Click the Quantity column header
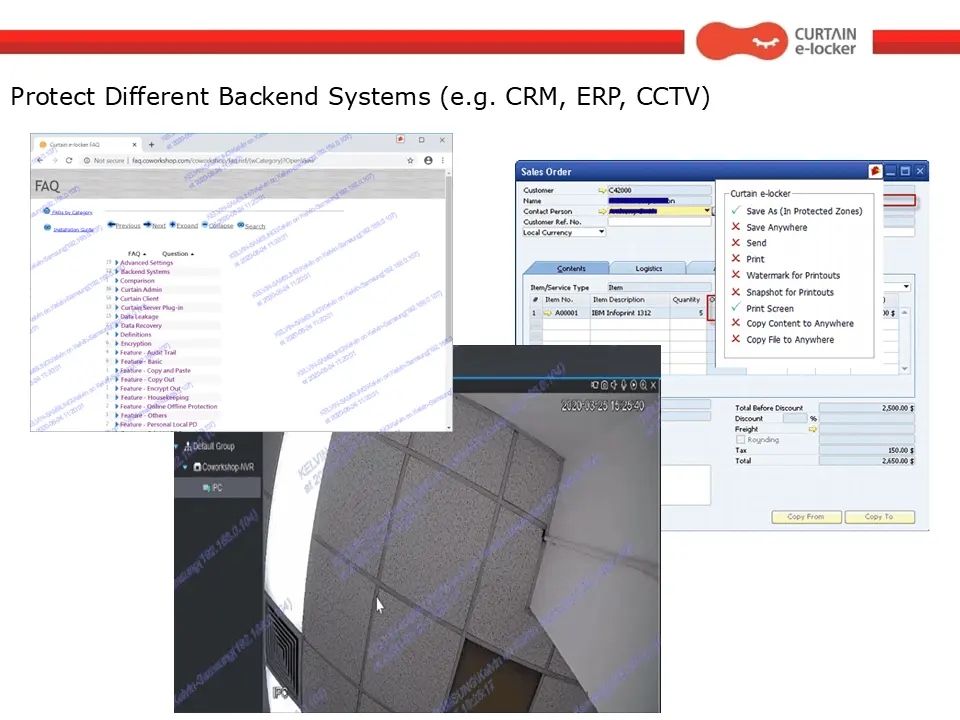Viewport: 960px width, 720px height. click(x=686, y=299)
